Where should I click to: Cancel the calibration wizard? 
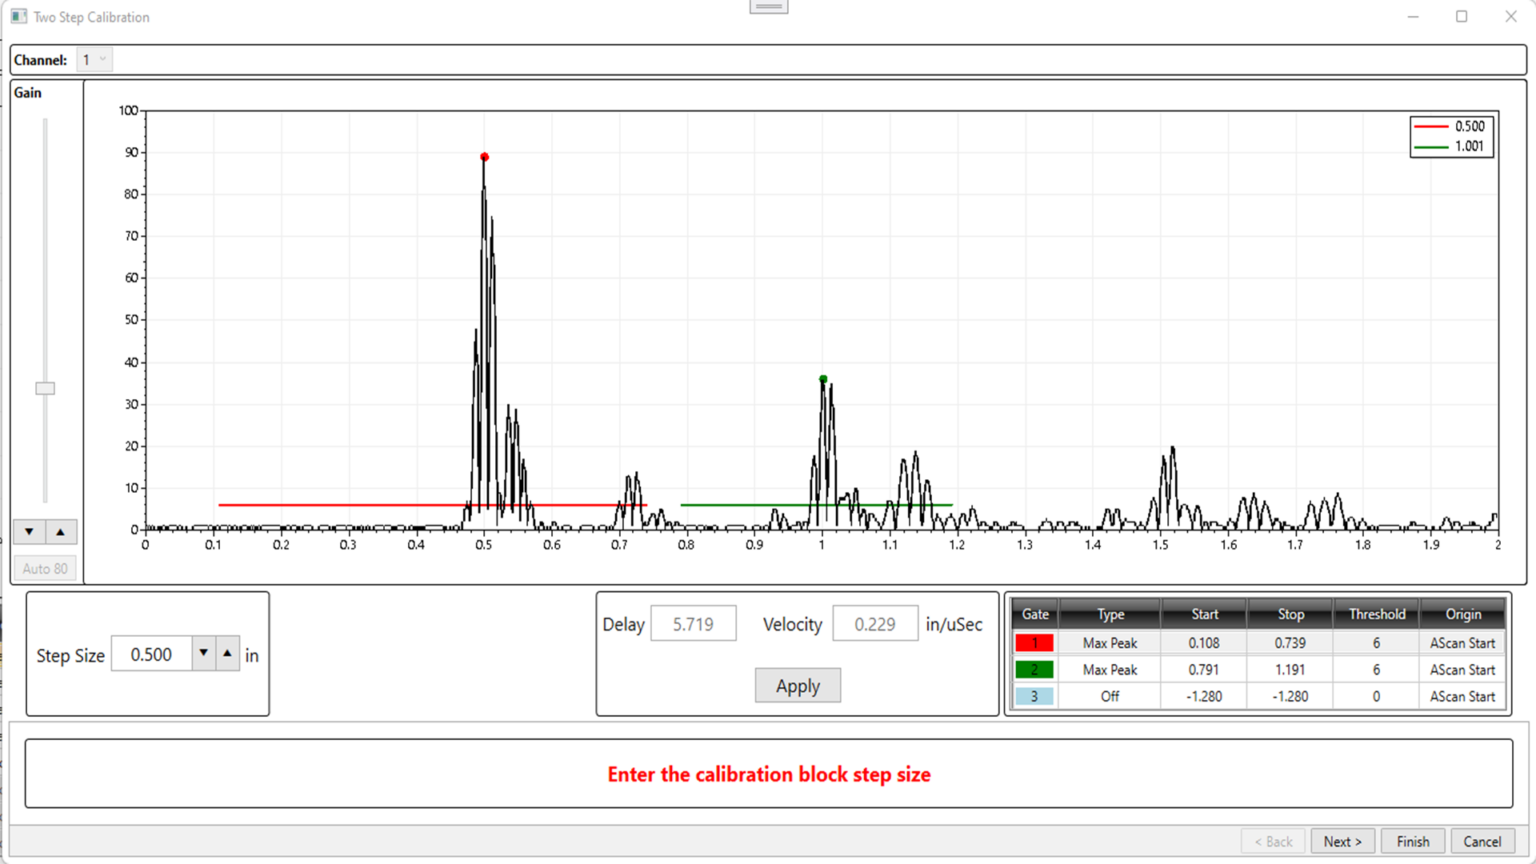(1482, 841)
